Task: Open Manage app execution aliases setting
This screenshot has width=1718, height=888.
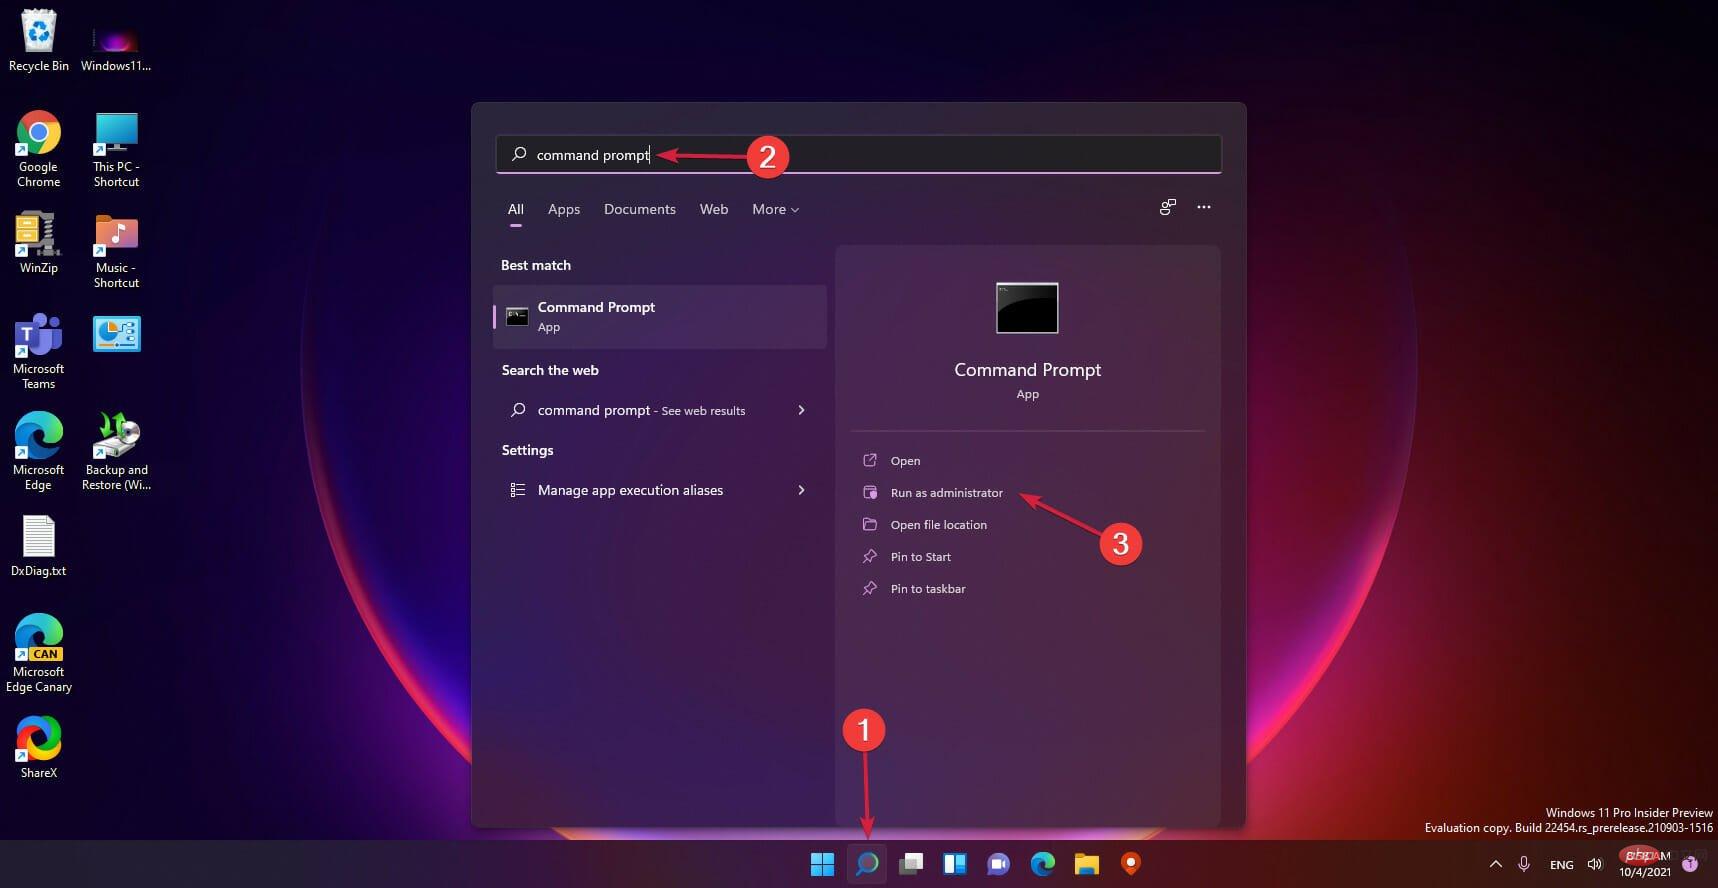Action: [660, 490]
